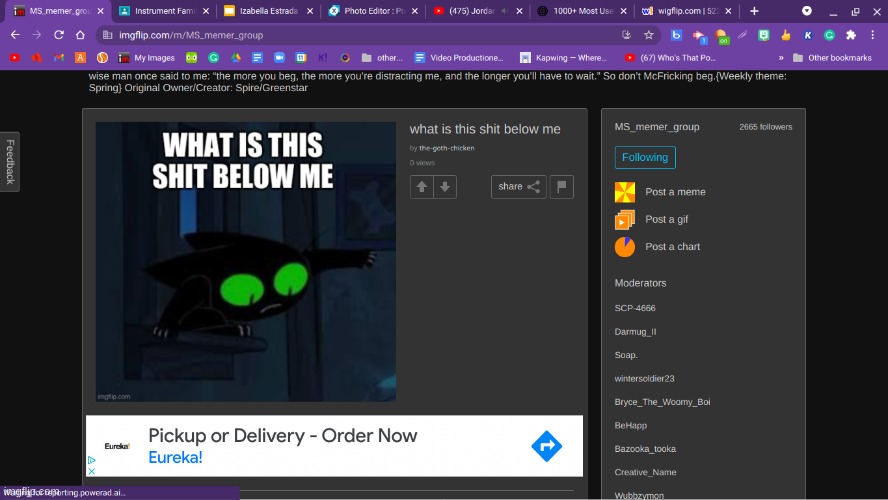
Task: Downvote the 'what is this shit' meme
Action: coord(445,187)
